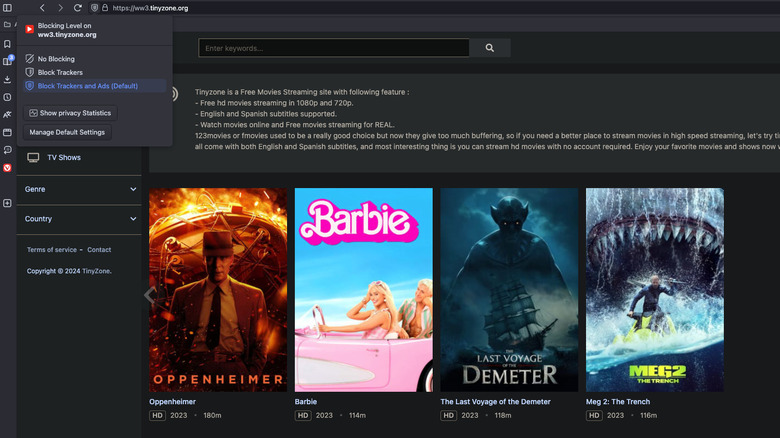
Task: Open the Terms of service link
Action: (52, 250)
